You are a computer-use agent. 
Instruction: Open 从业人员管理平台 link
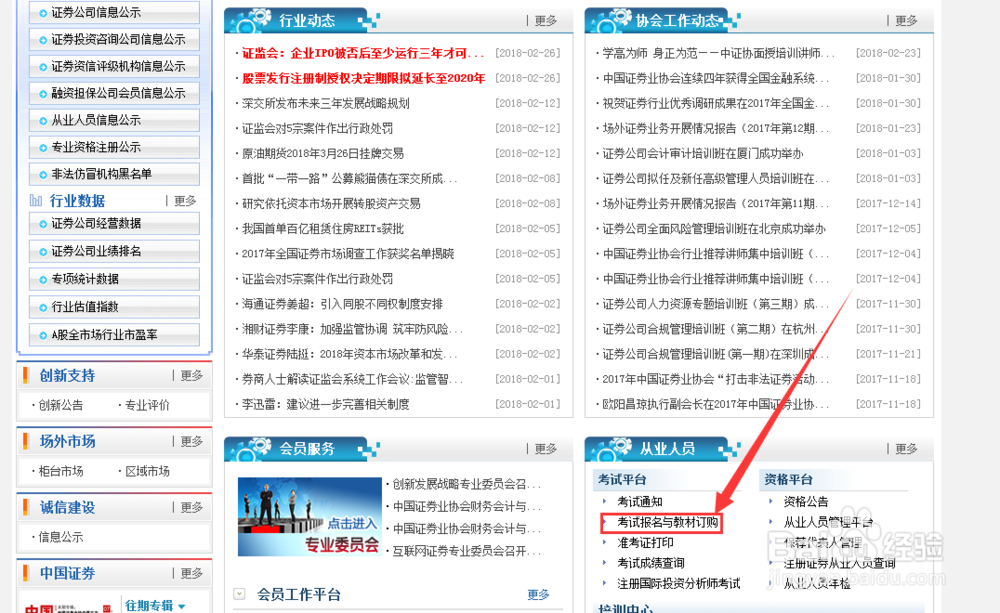(828, 522)
